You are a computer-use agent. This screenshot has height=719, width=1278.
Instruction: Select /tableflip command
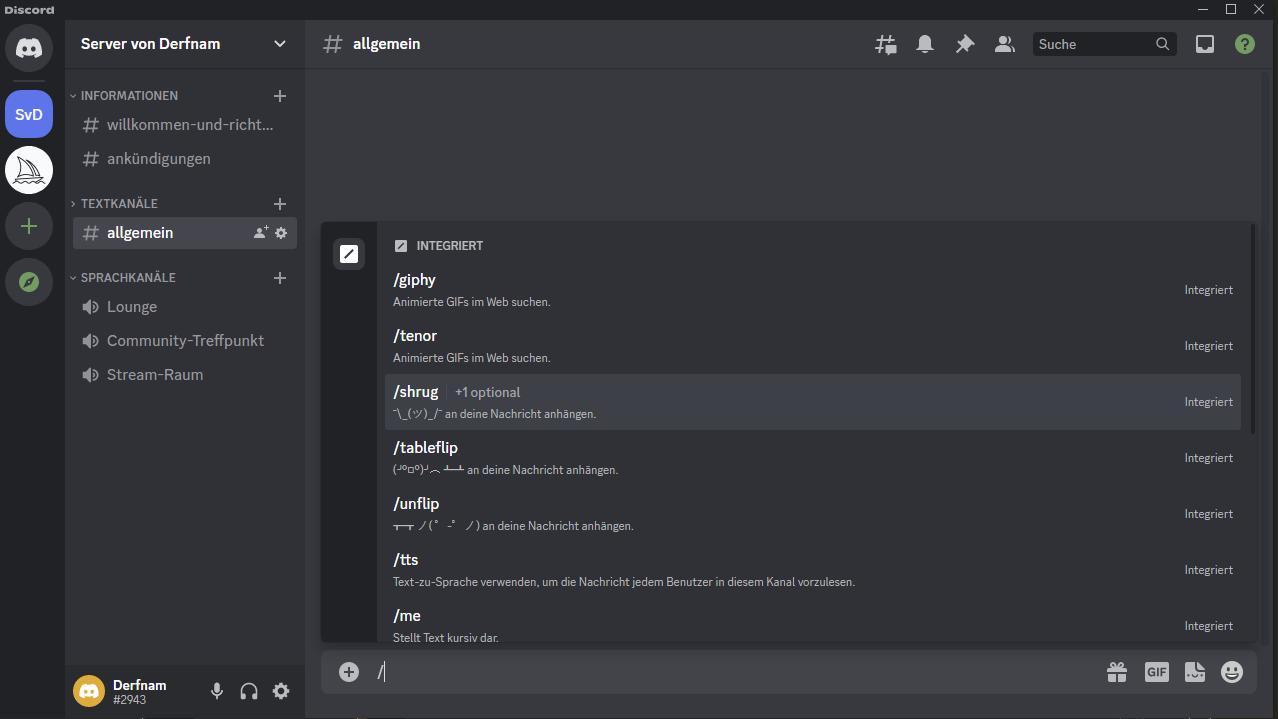pos(813,458)
